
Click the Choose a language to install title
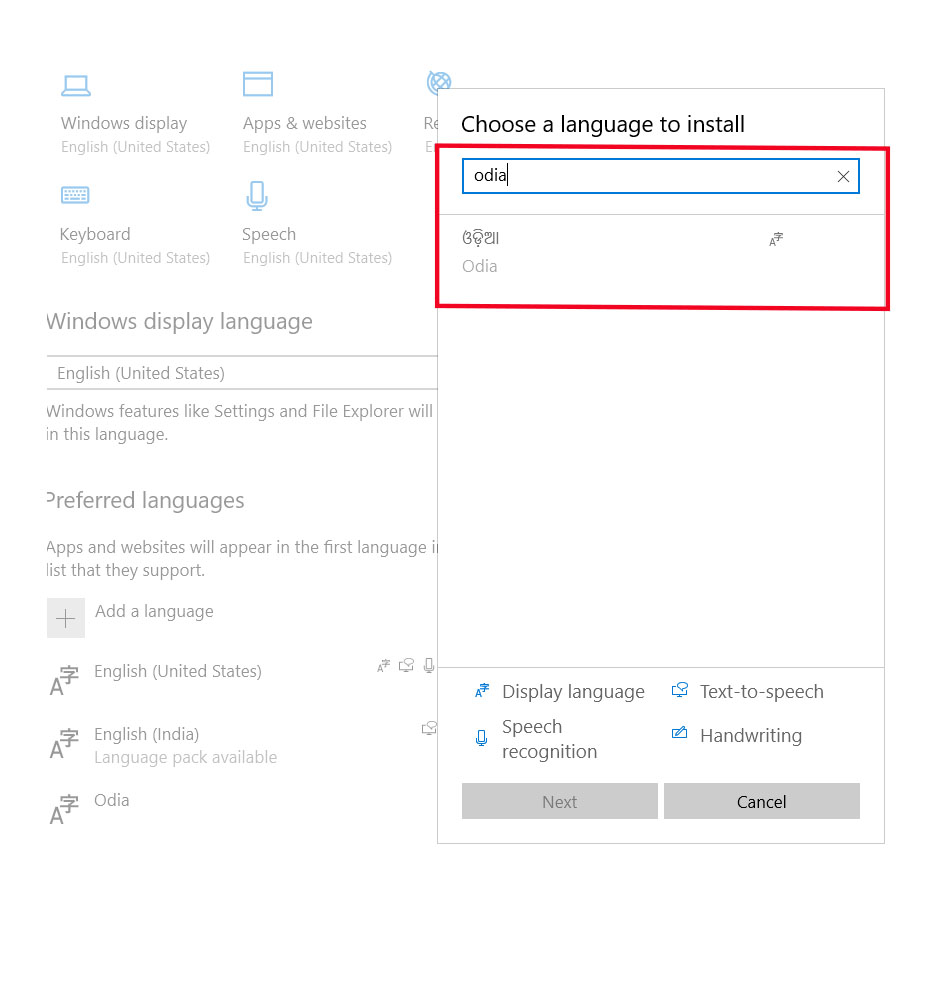point(603,124)
